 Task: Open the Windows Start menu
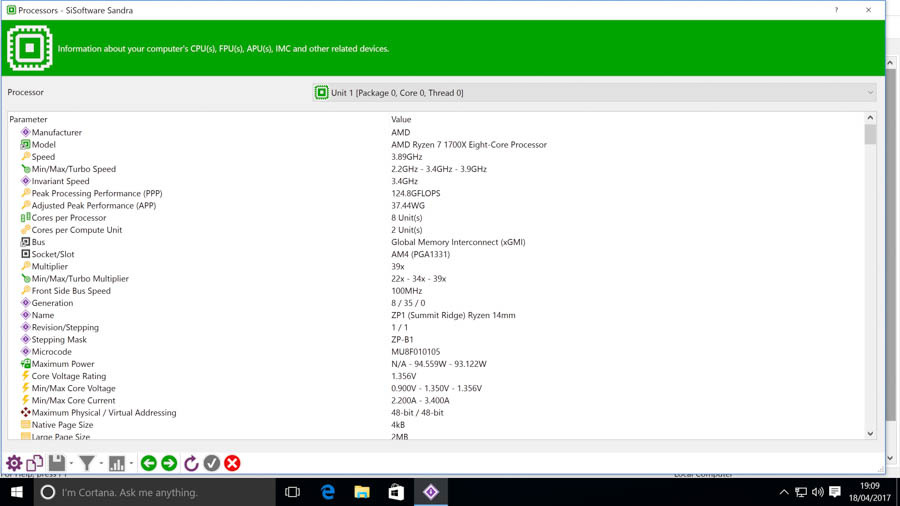point(17,492)
